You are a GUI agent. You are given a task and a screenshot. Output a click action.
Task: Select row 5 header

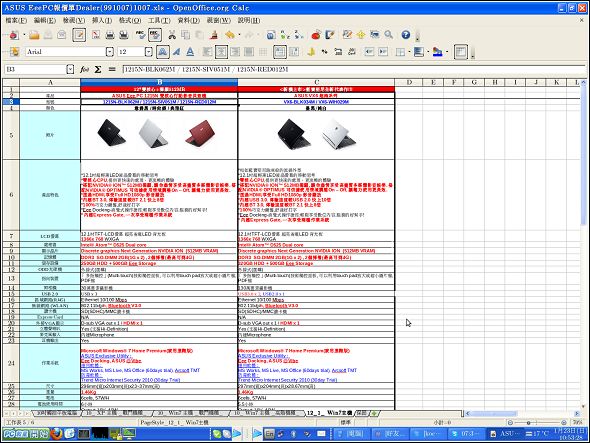pyautogui.click(x=11, y=135)
